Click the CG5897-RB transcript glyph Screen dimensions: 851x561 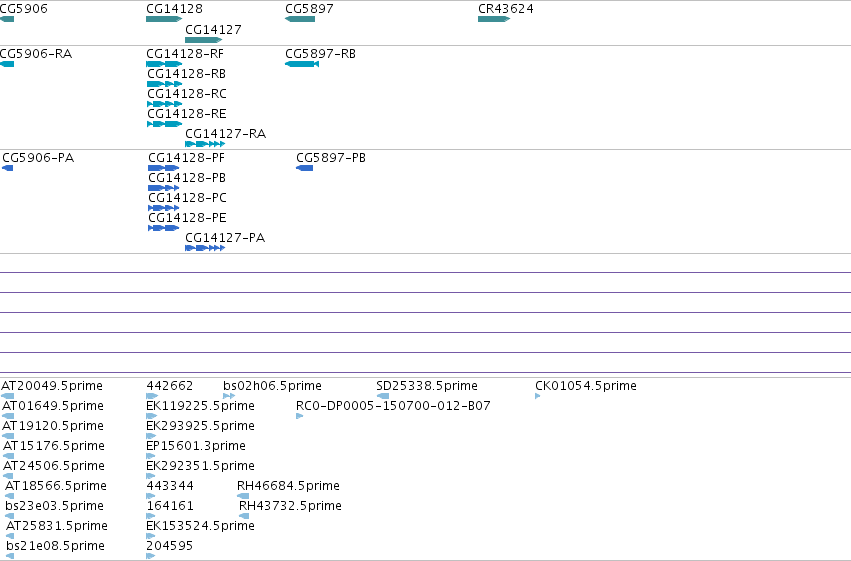coord(302,64)
